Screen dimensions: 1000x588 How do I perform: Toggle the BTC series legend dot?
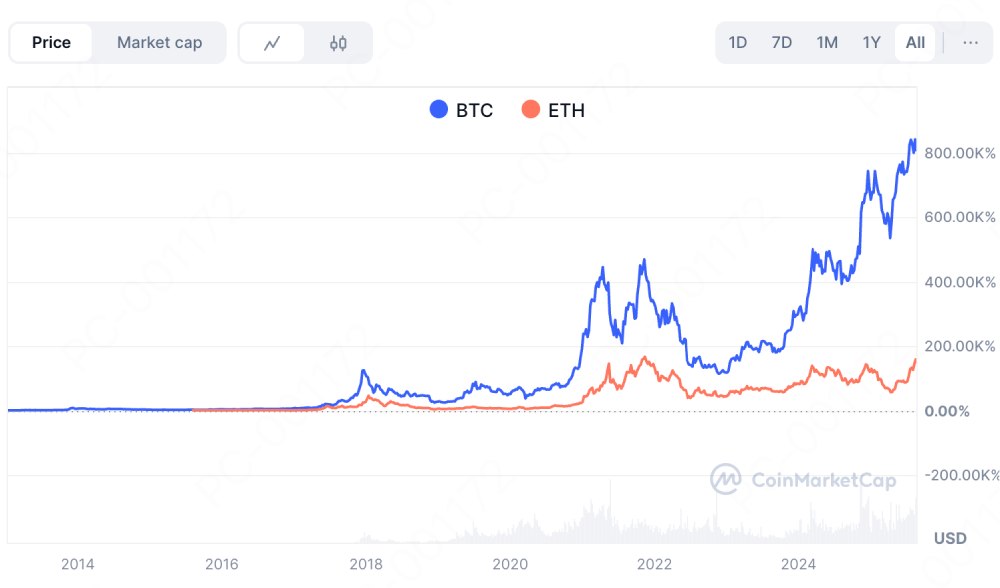click(438, 110)
